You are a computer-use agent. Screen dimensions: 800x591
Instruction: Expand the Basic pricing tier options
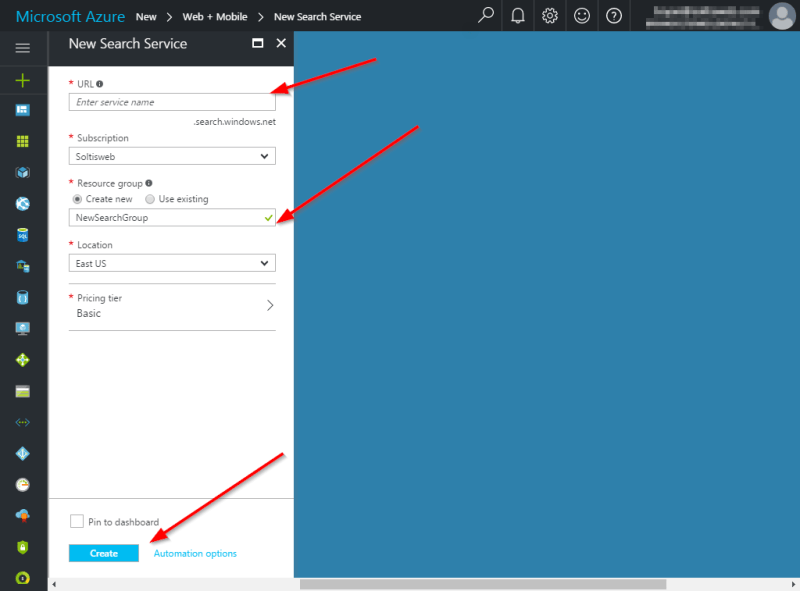171,305
